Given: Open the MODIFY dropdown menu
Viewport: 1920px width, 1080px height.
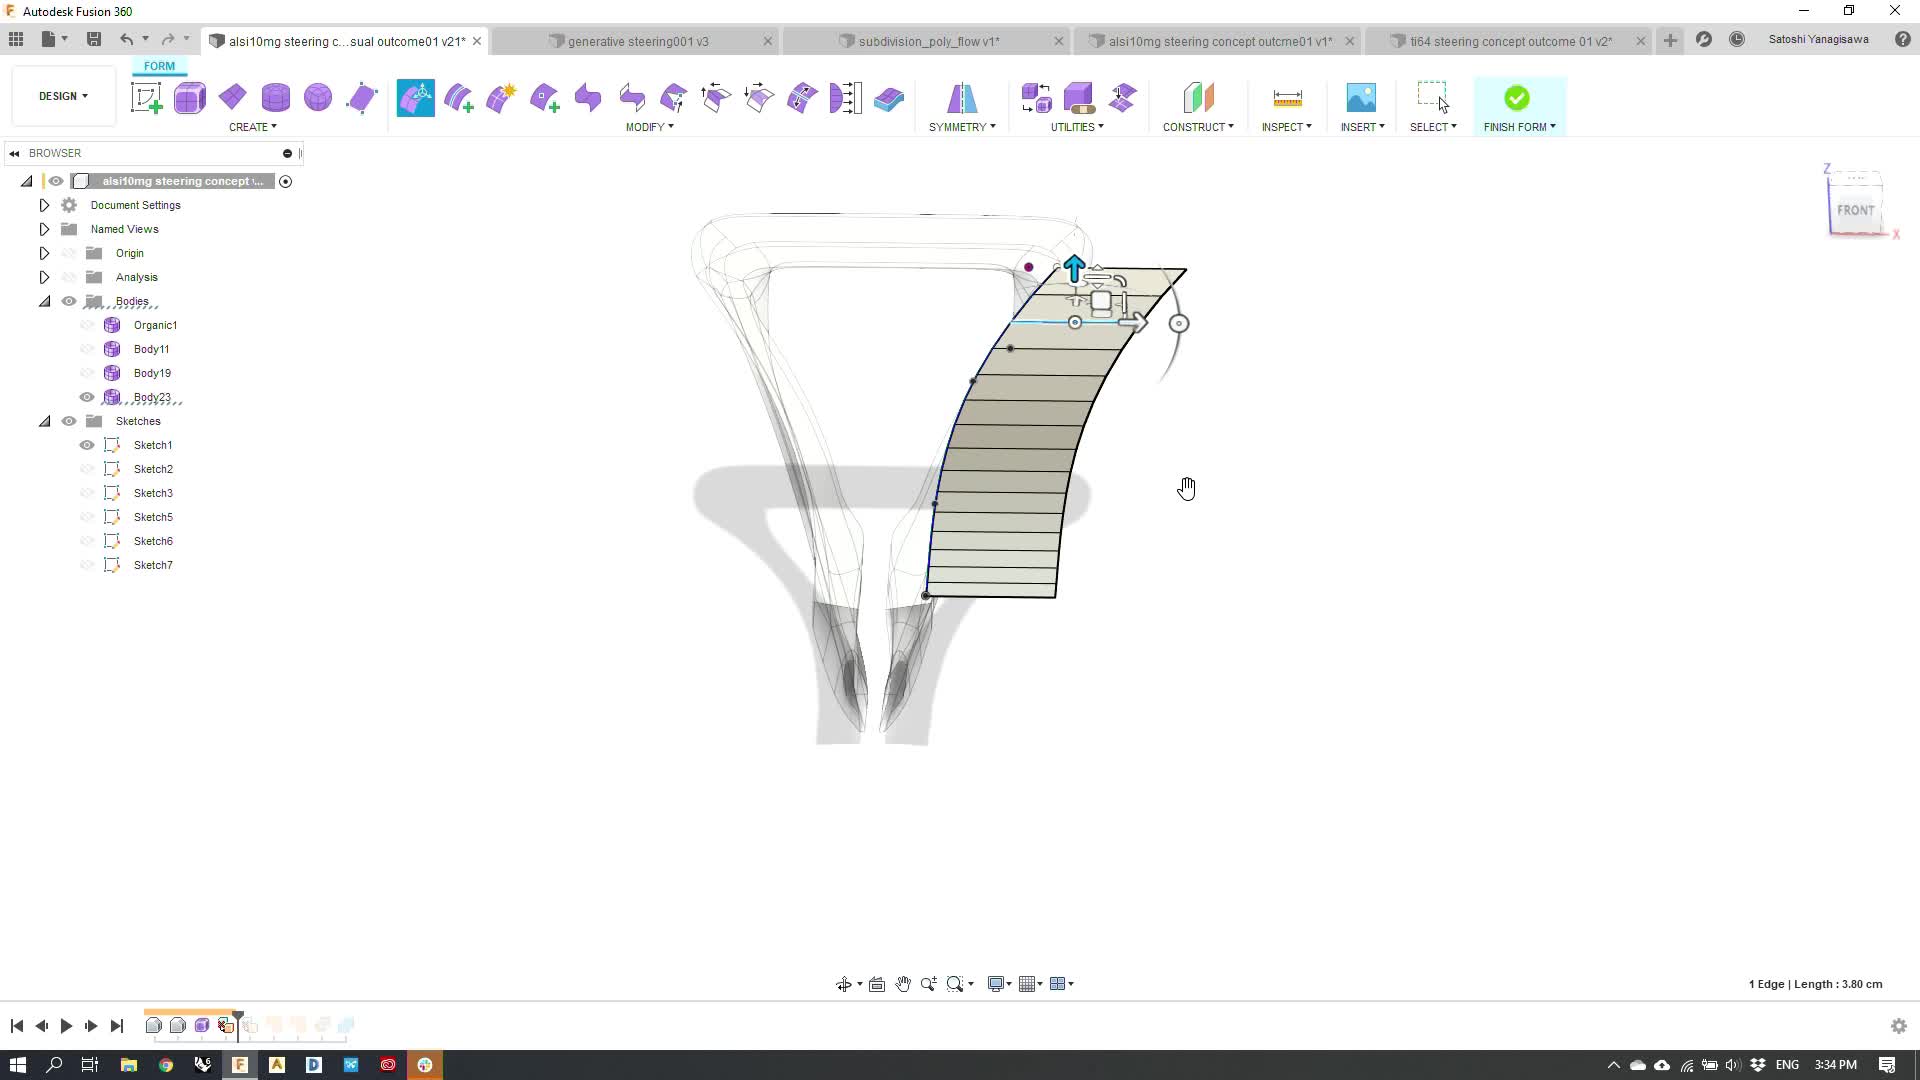Looking at the screenshot, I should pos(647,127).
